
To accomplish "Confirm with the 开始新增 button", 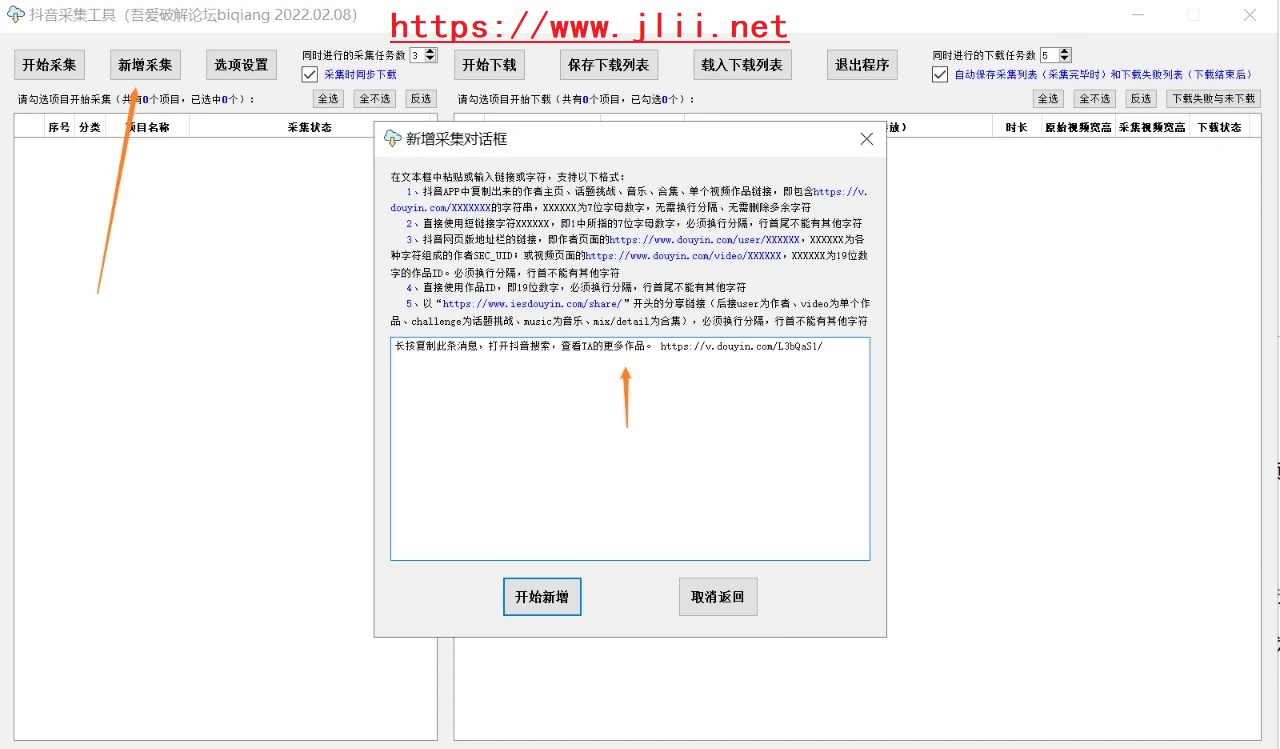I will [542, 597].
